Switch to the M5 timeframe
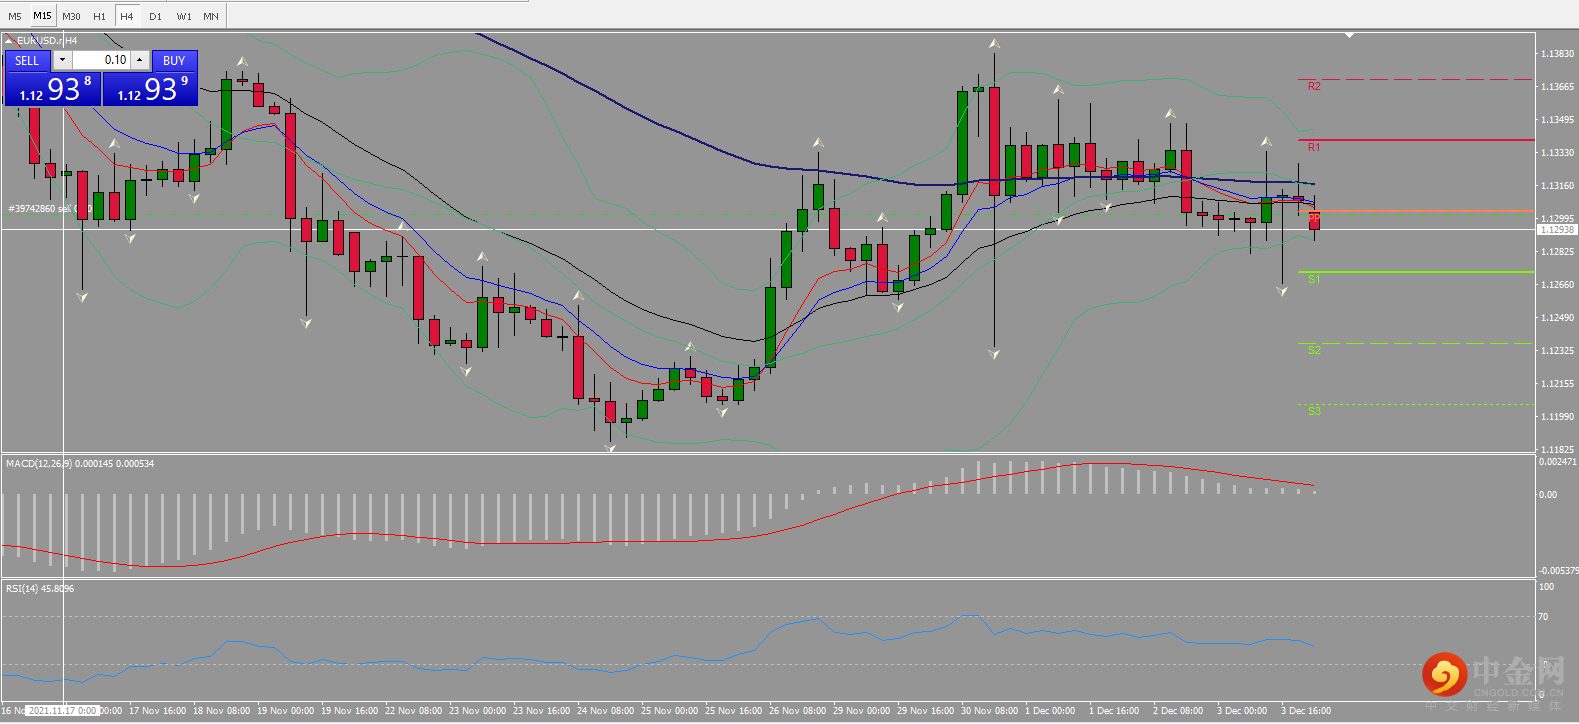 tap(15, 16)
